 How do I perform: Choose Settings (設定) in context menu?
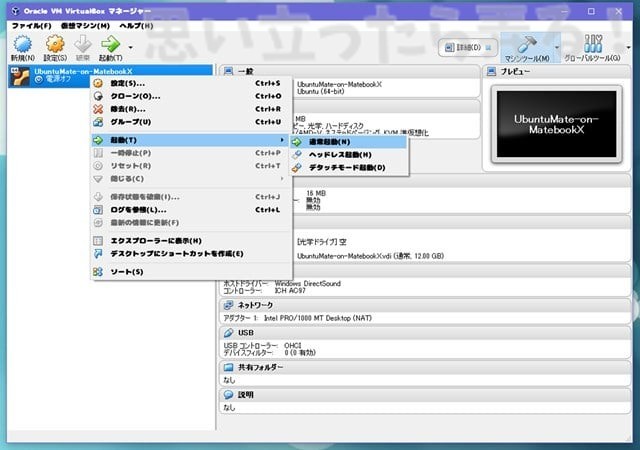coord(191,83)
